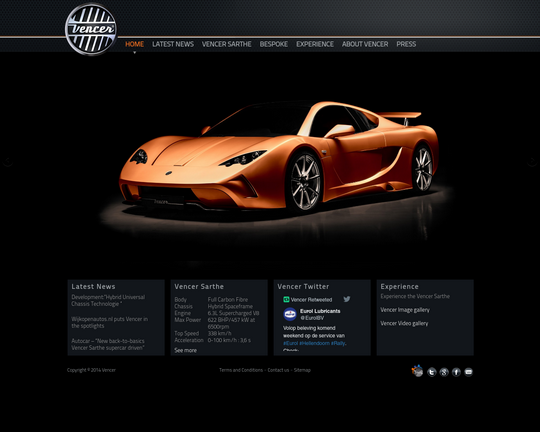Click the Vencer Retweeted label

(x=311, y=300)
